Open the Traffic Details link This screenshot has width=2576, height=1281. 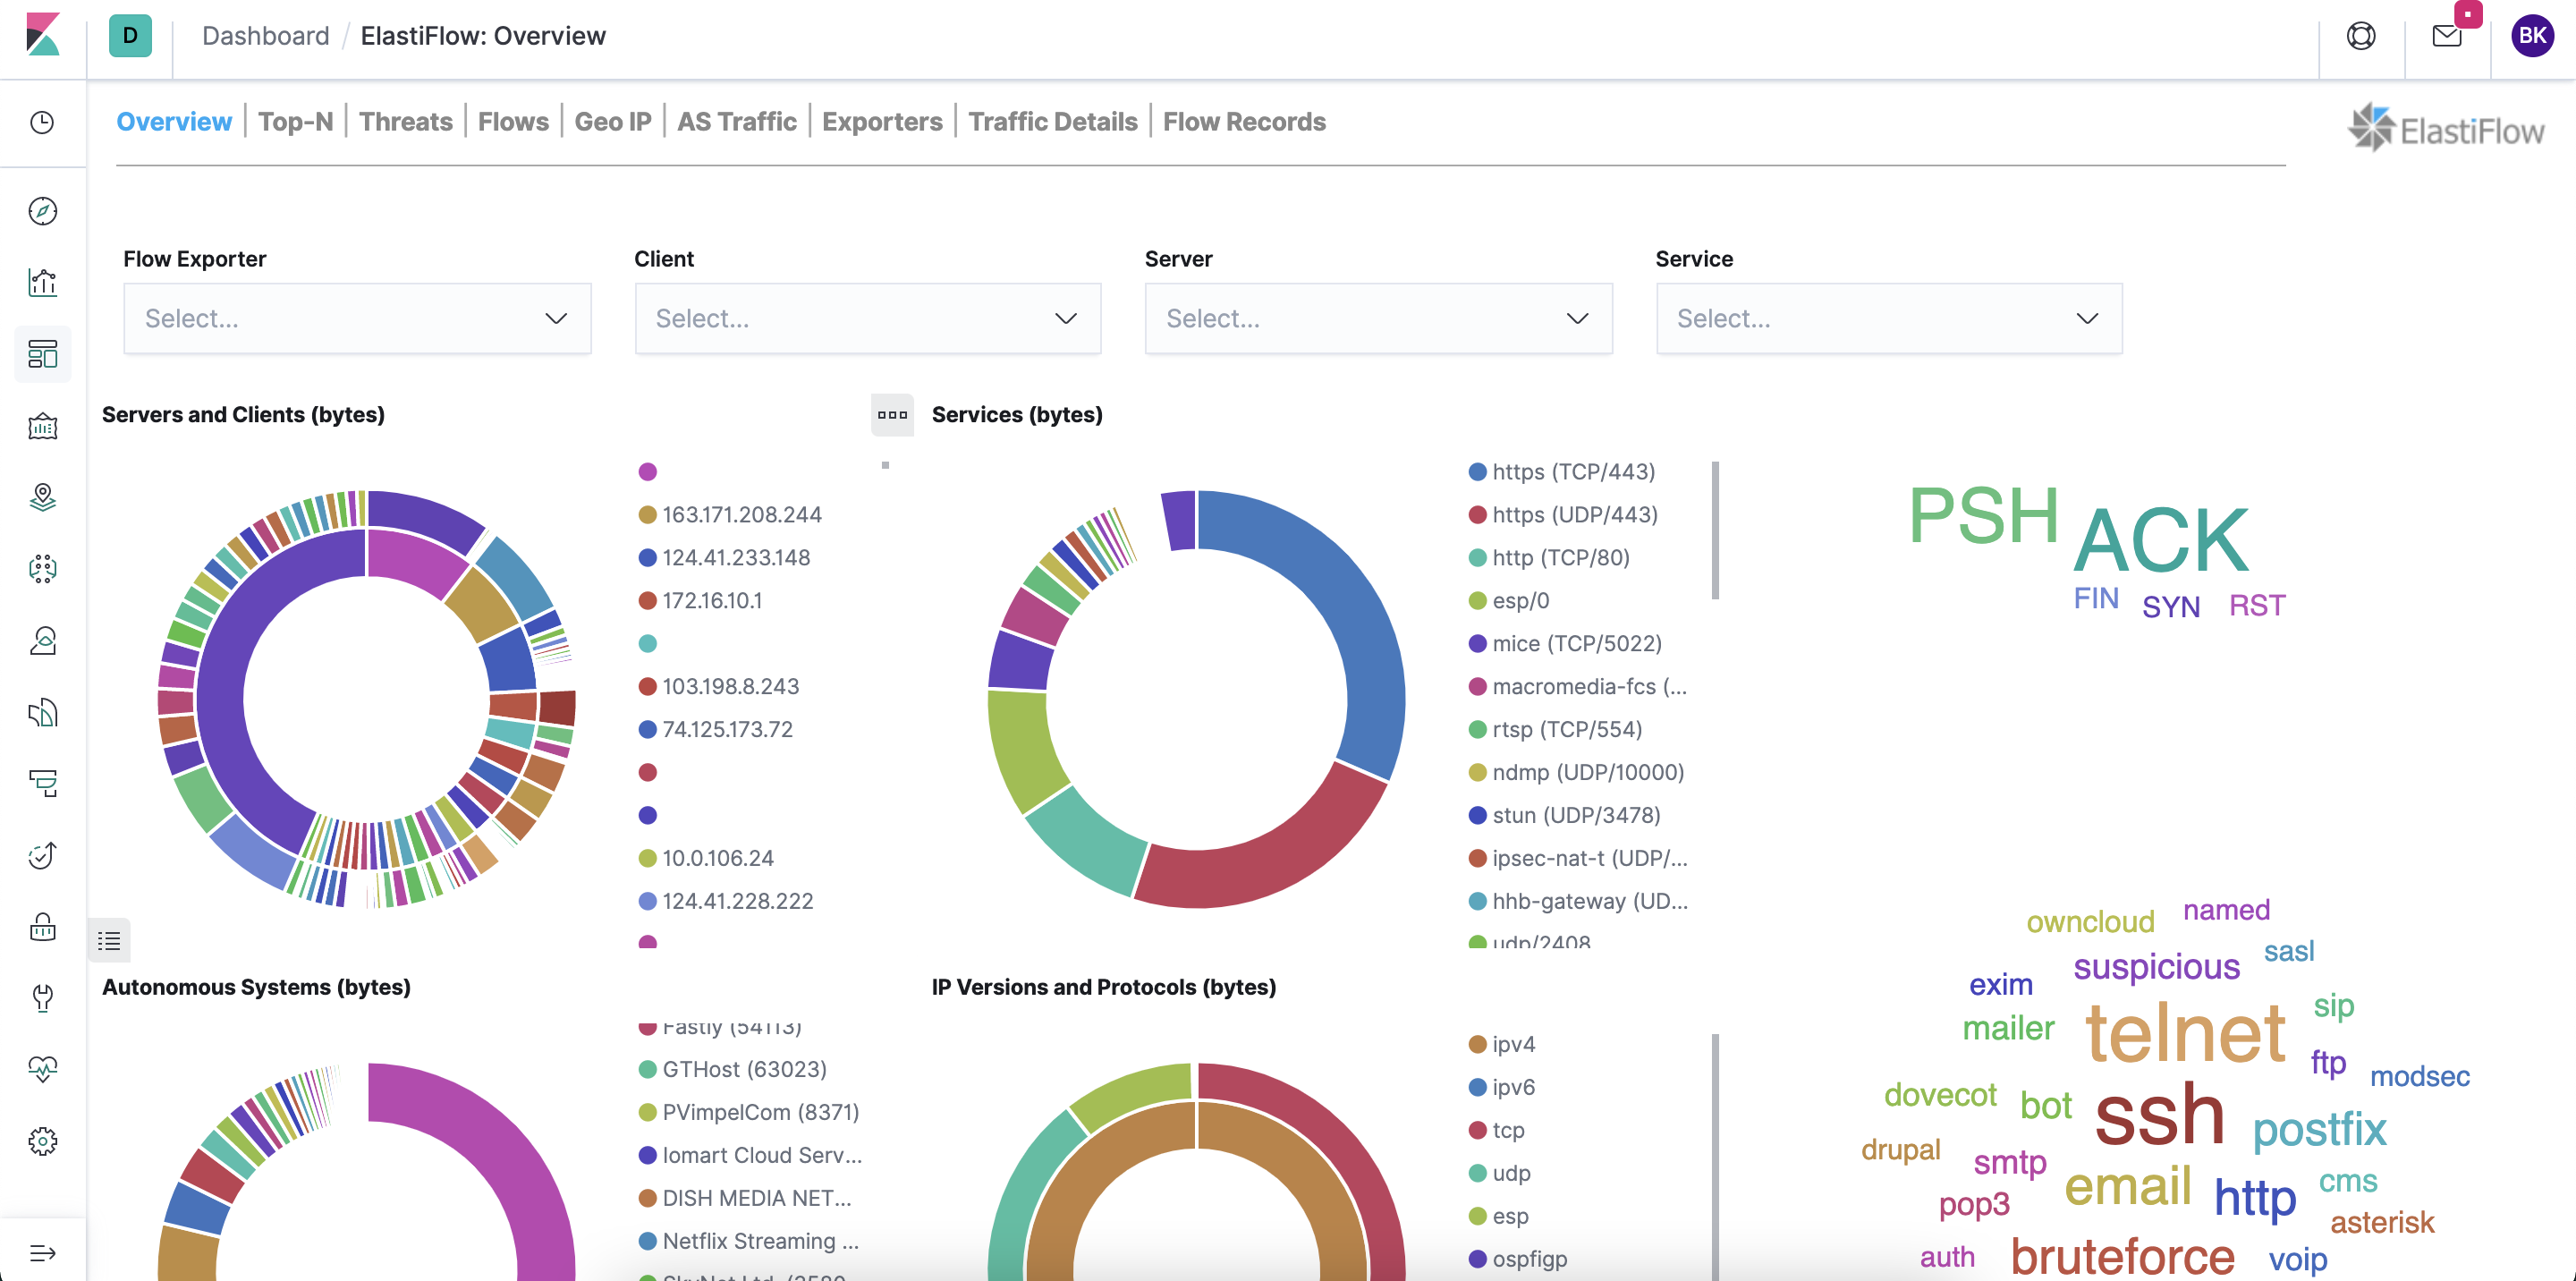(x=1053, y=121)
